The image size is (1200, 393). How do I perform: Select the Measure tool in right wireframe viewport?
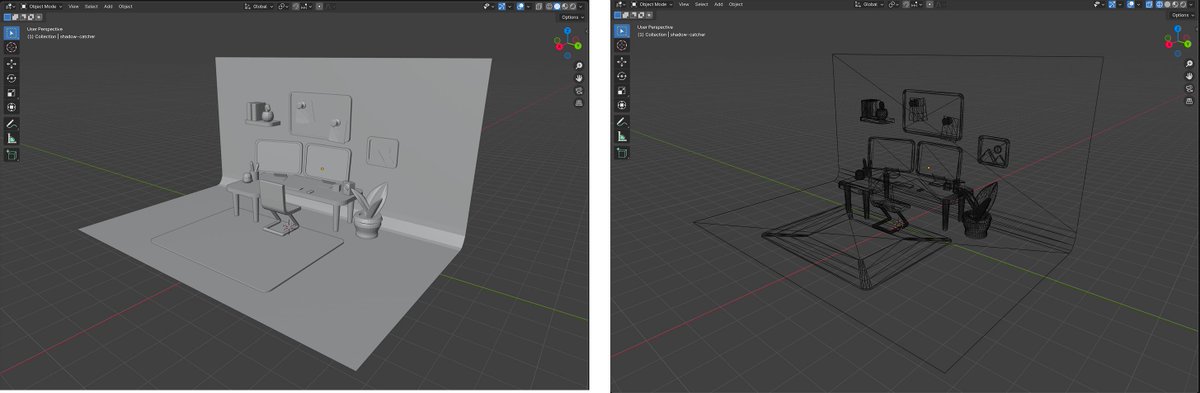pos(622,137)
